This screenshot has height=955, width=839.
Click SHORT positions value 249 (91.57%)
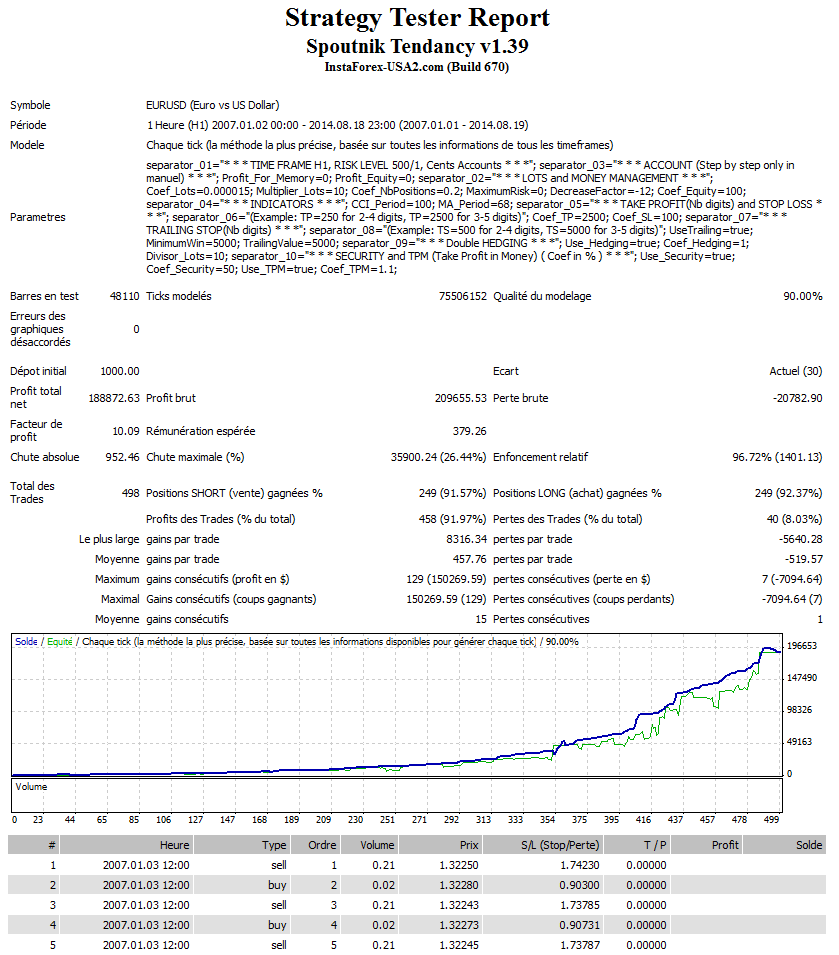click(452, 493)
